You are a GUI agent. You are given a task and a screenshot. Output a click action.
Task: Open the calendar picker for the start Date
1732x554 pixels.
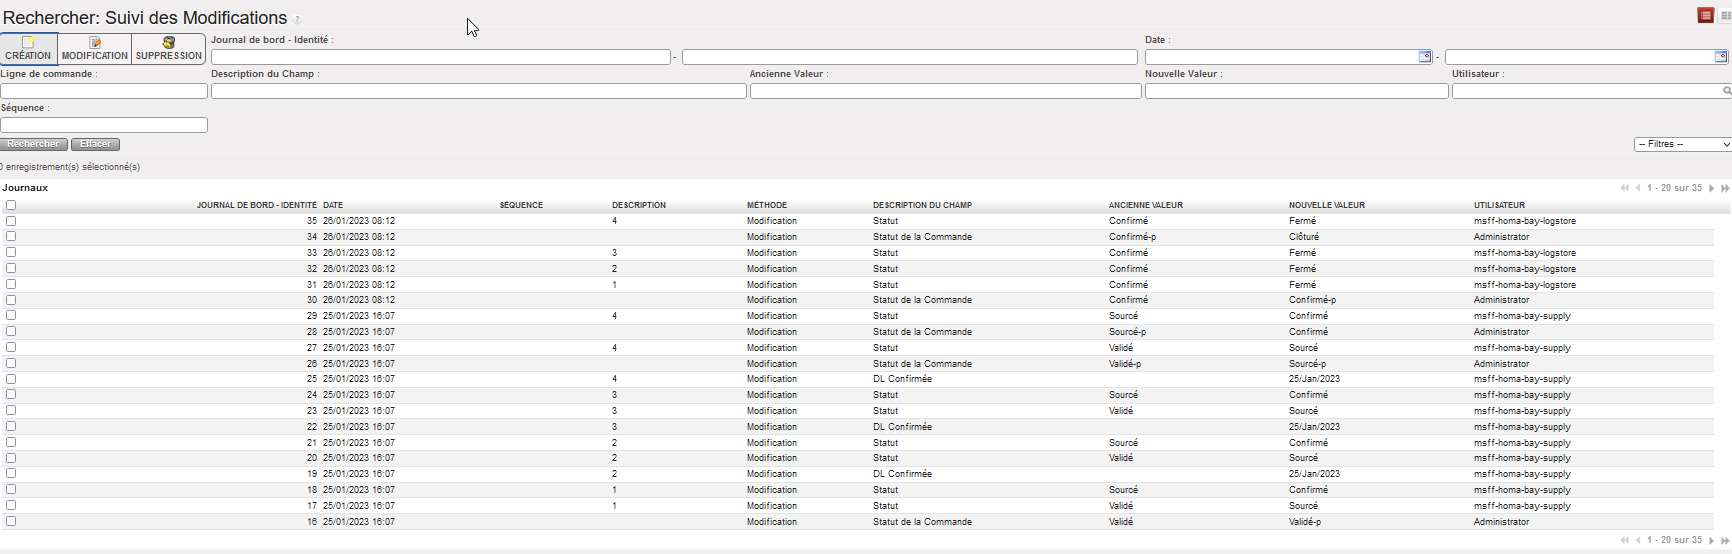click(1425, 57)
